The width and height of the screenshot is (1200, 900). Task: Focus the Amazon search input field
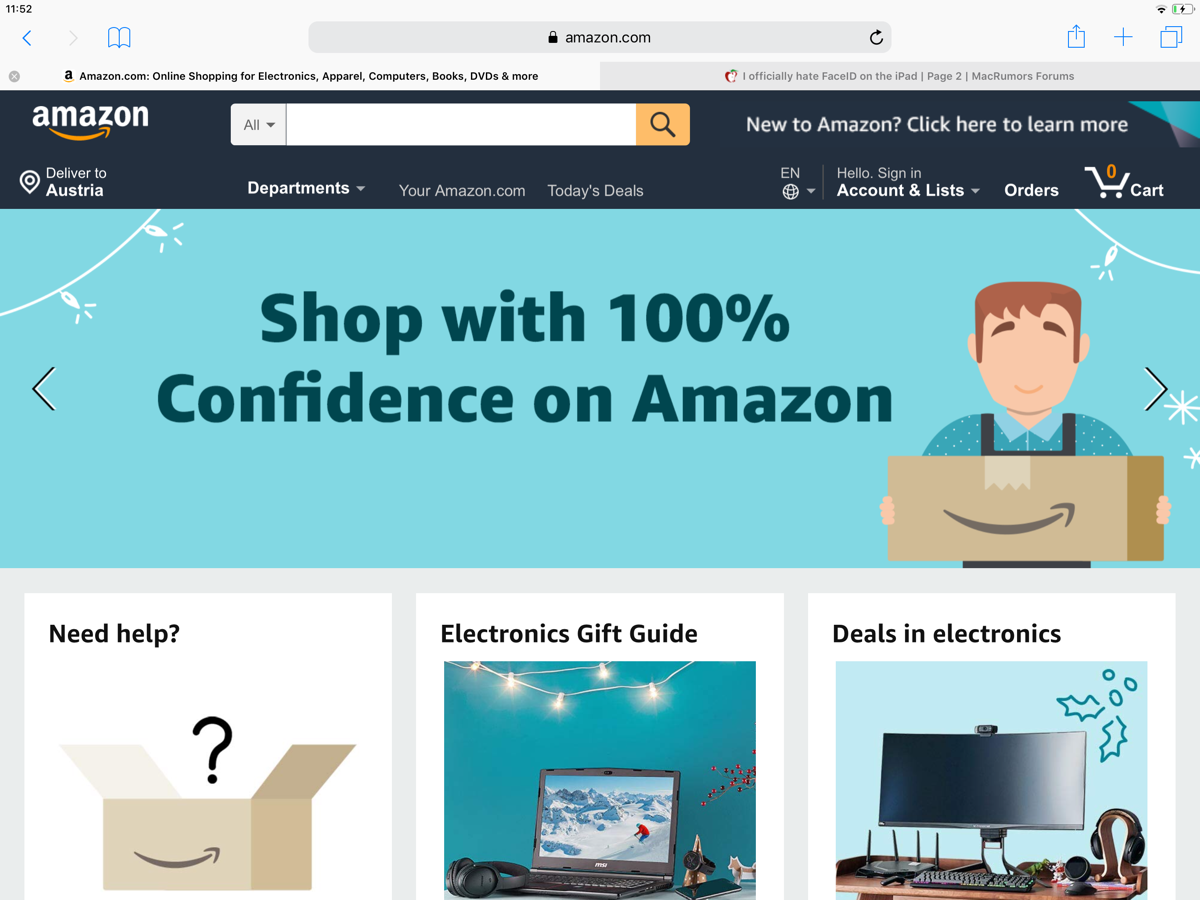pyautogui.click(x=461, y=125)
